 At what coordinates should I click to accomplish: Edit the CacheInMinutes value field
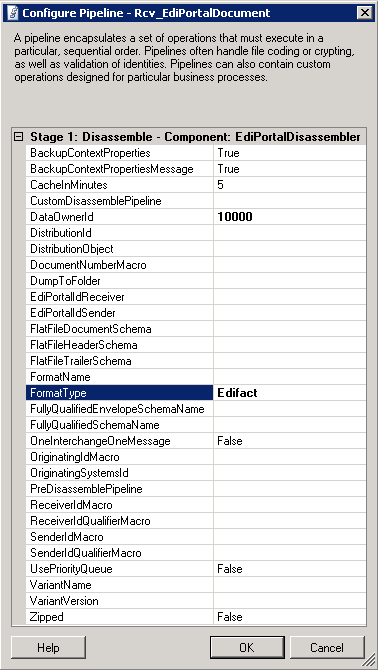click(x=290, y=185)
